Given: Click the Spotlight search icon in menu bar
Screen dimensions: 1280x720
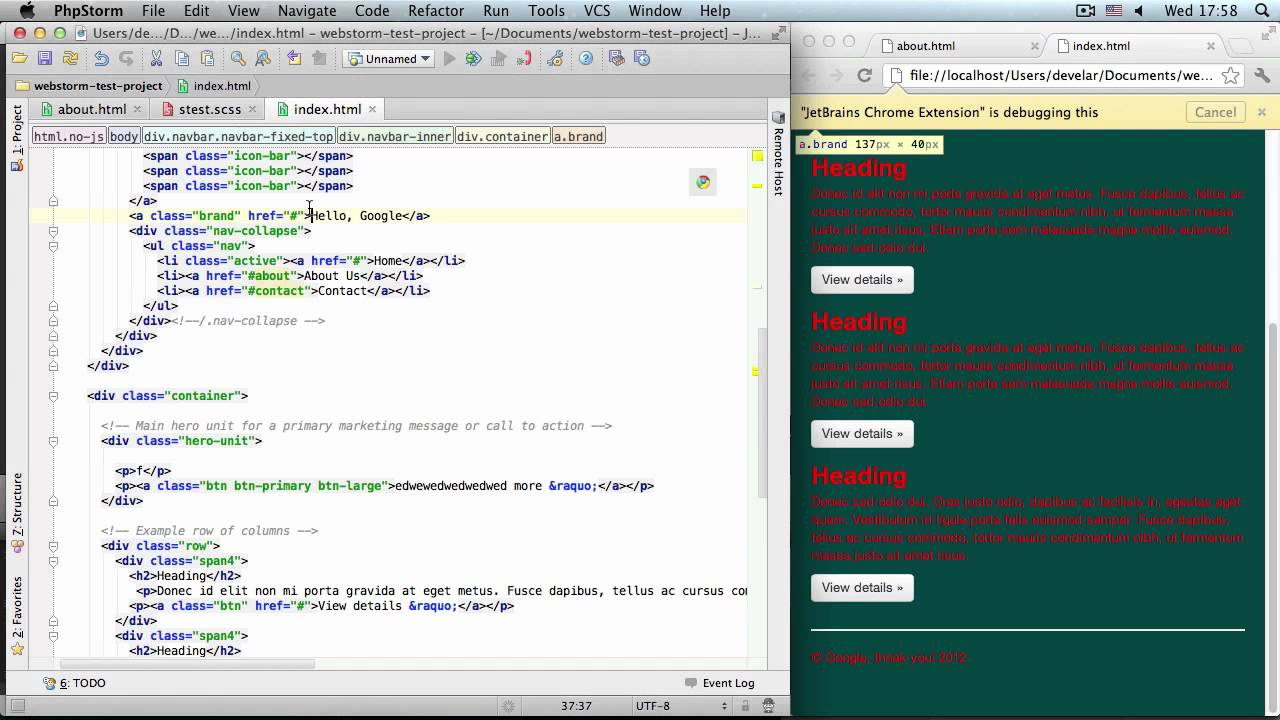Looking at the screenshot, I should [x=1264, y=11].
